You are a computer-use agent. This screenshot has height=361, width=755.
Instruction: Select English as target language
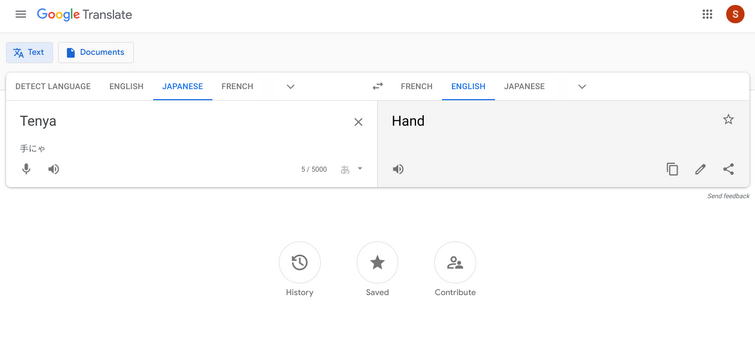468,87
